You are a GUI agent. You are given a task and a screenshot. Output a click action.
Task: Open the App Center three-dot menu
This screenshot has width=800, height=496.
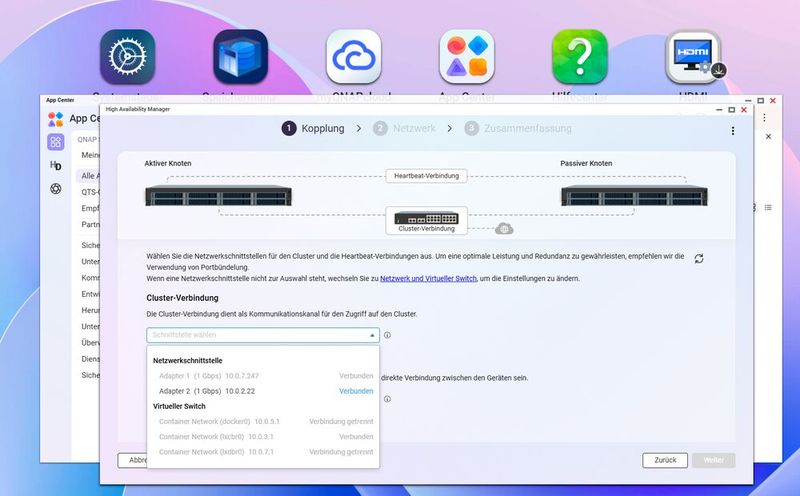tap(764, 118)
